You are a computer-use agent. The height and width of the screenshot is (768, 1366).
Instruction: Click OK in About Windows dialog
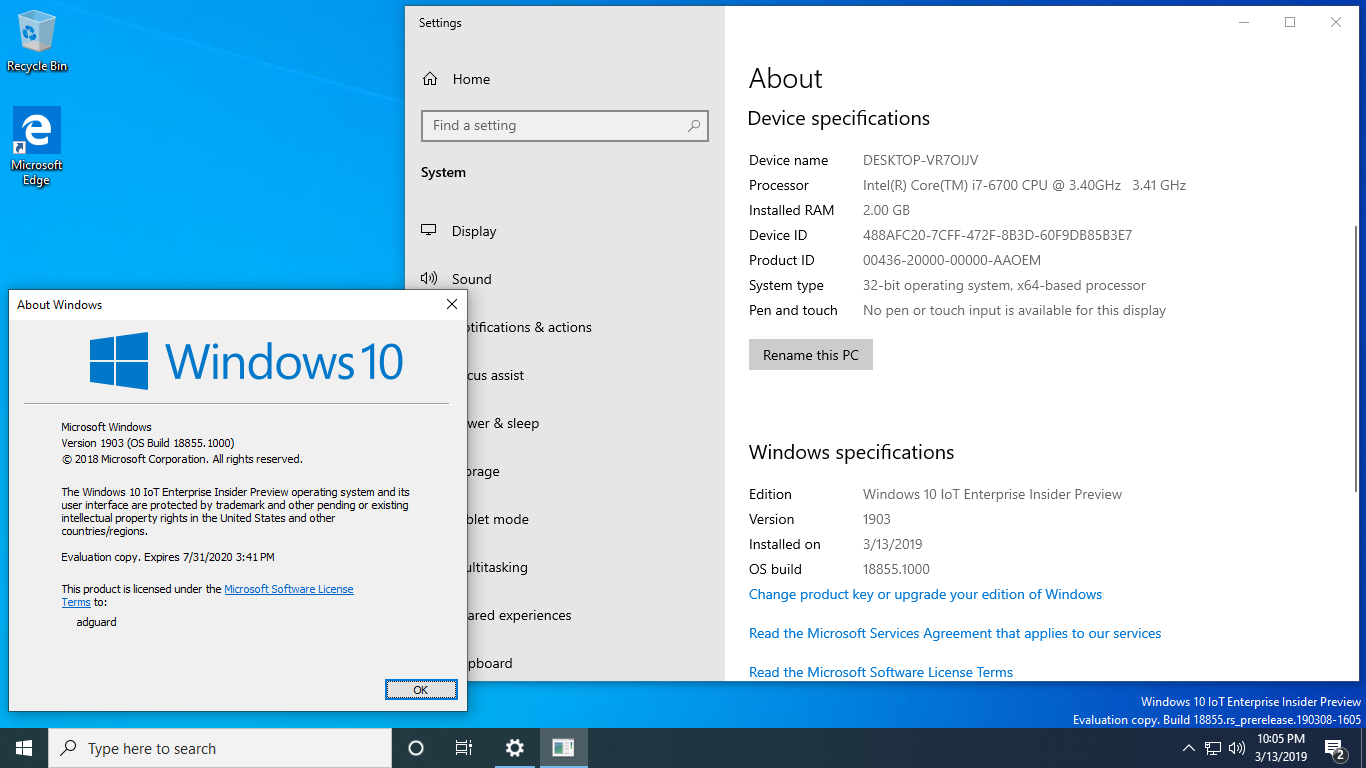[421, 690]
